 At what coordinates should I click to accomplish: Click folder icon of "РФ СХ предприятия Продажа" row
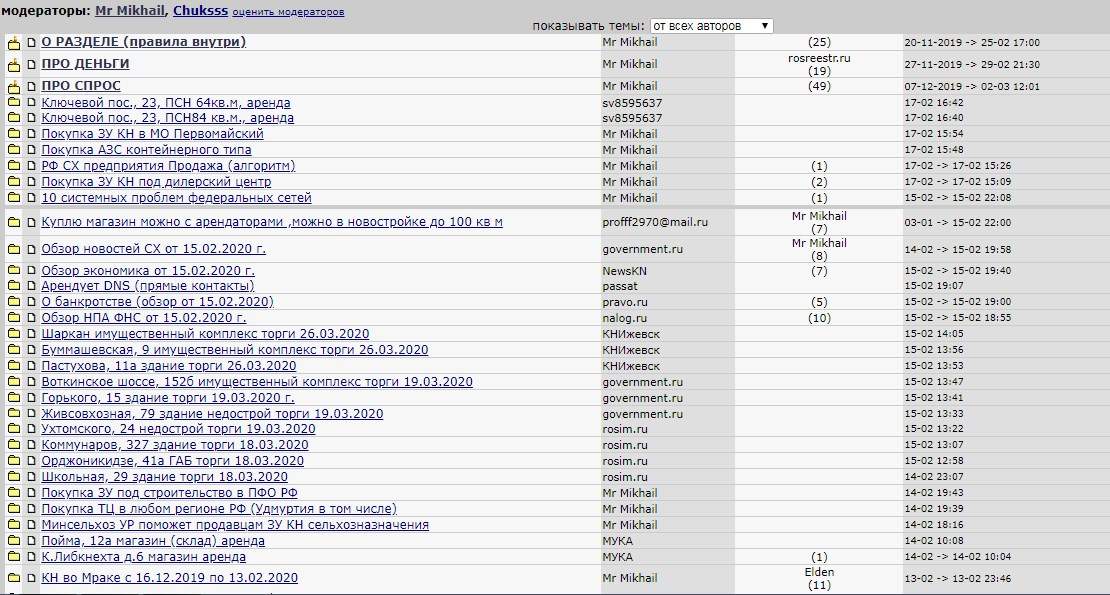click(x=13, y=166)
